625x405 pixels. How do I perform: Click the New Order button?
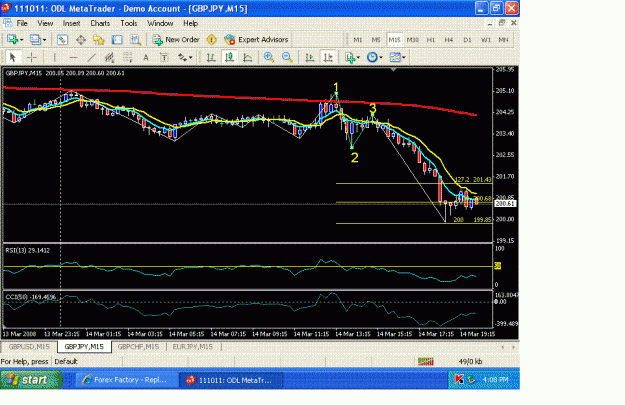[x=176, y=39]
